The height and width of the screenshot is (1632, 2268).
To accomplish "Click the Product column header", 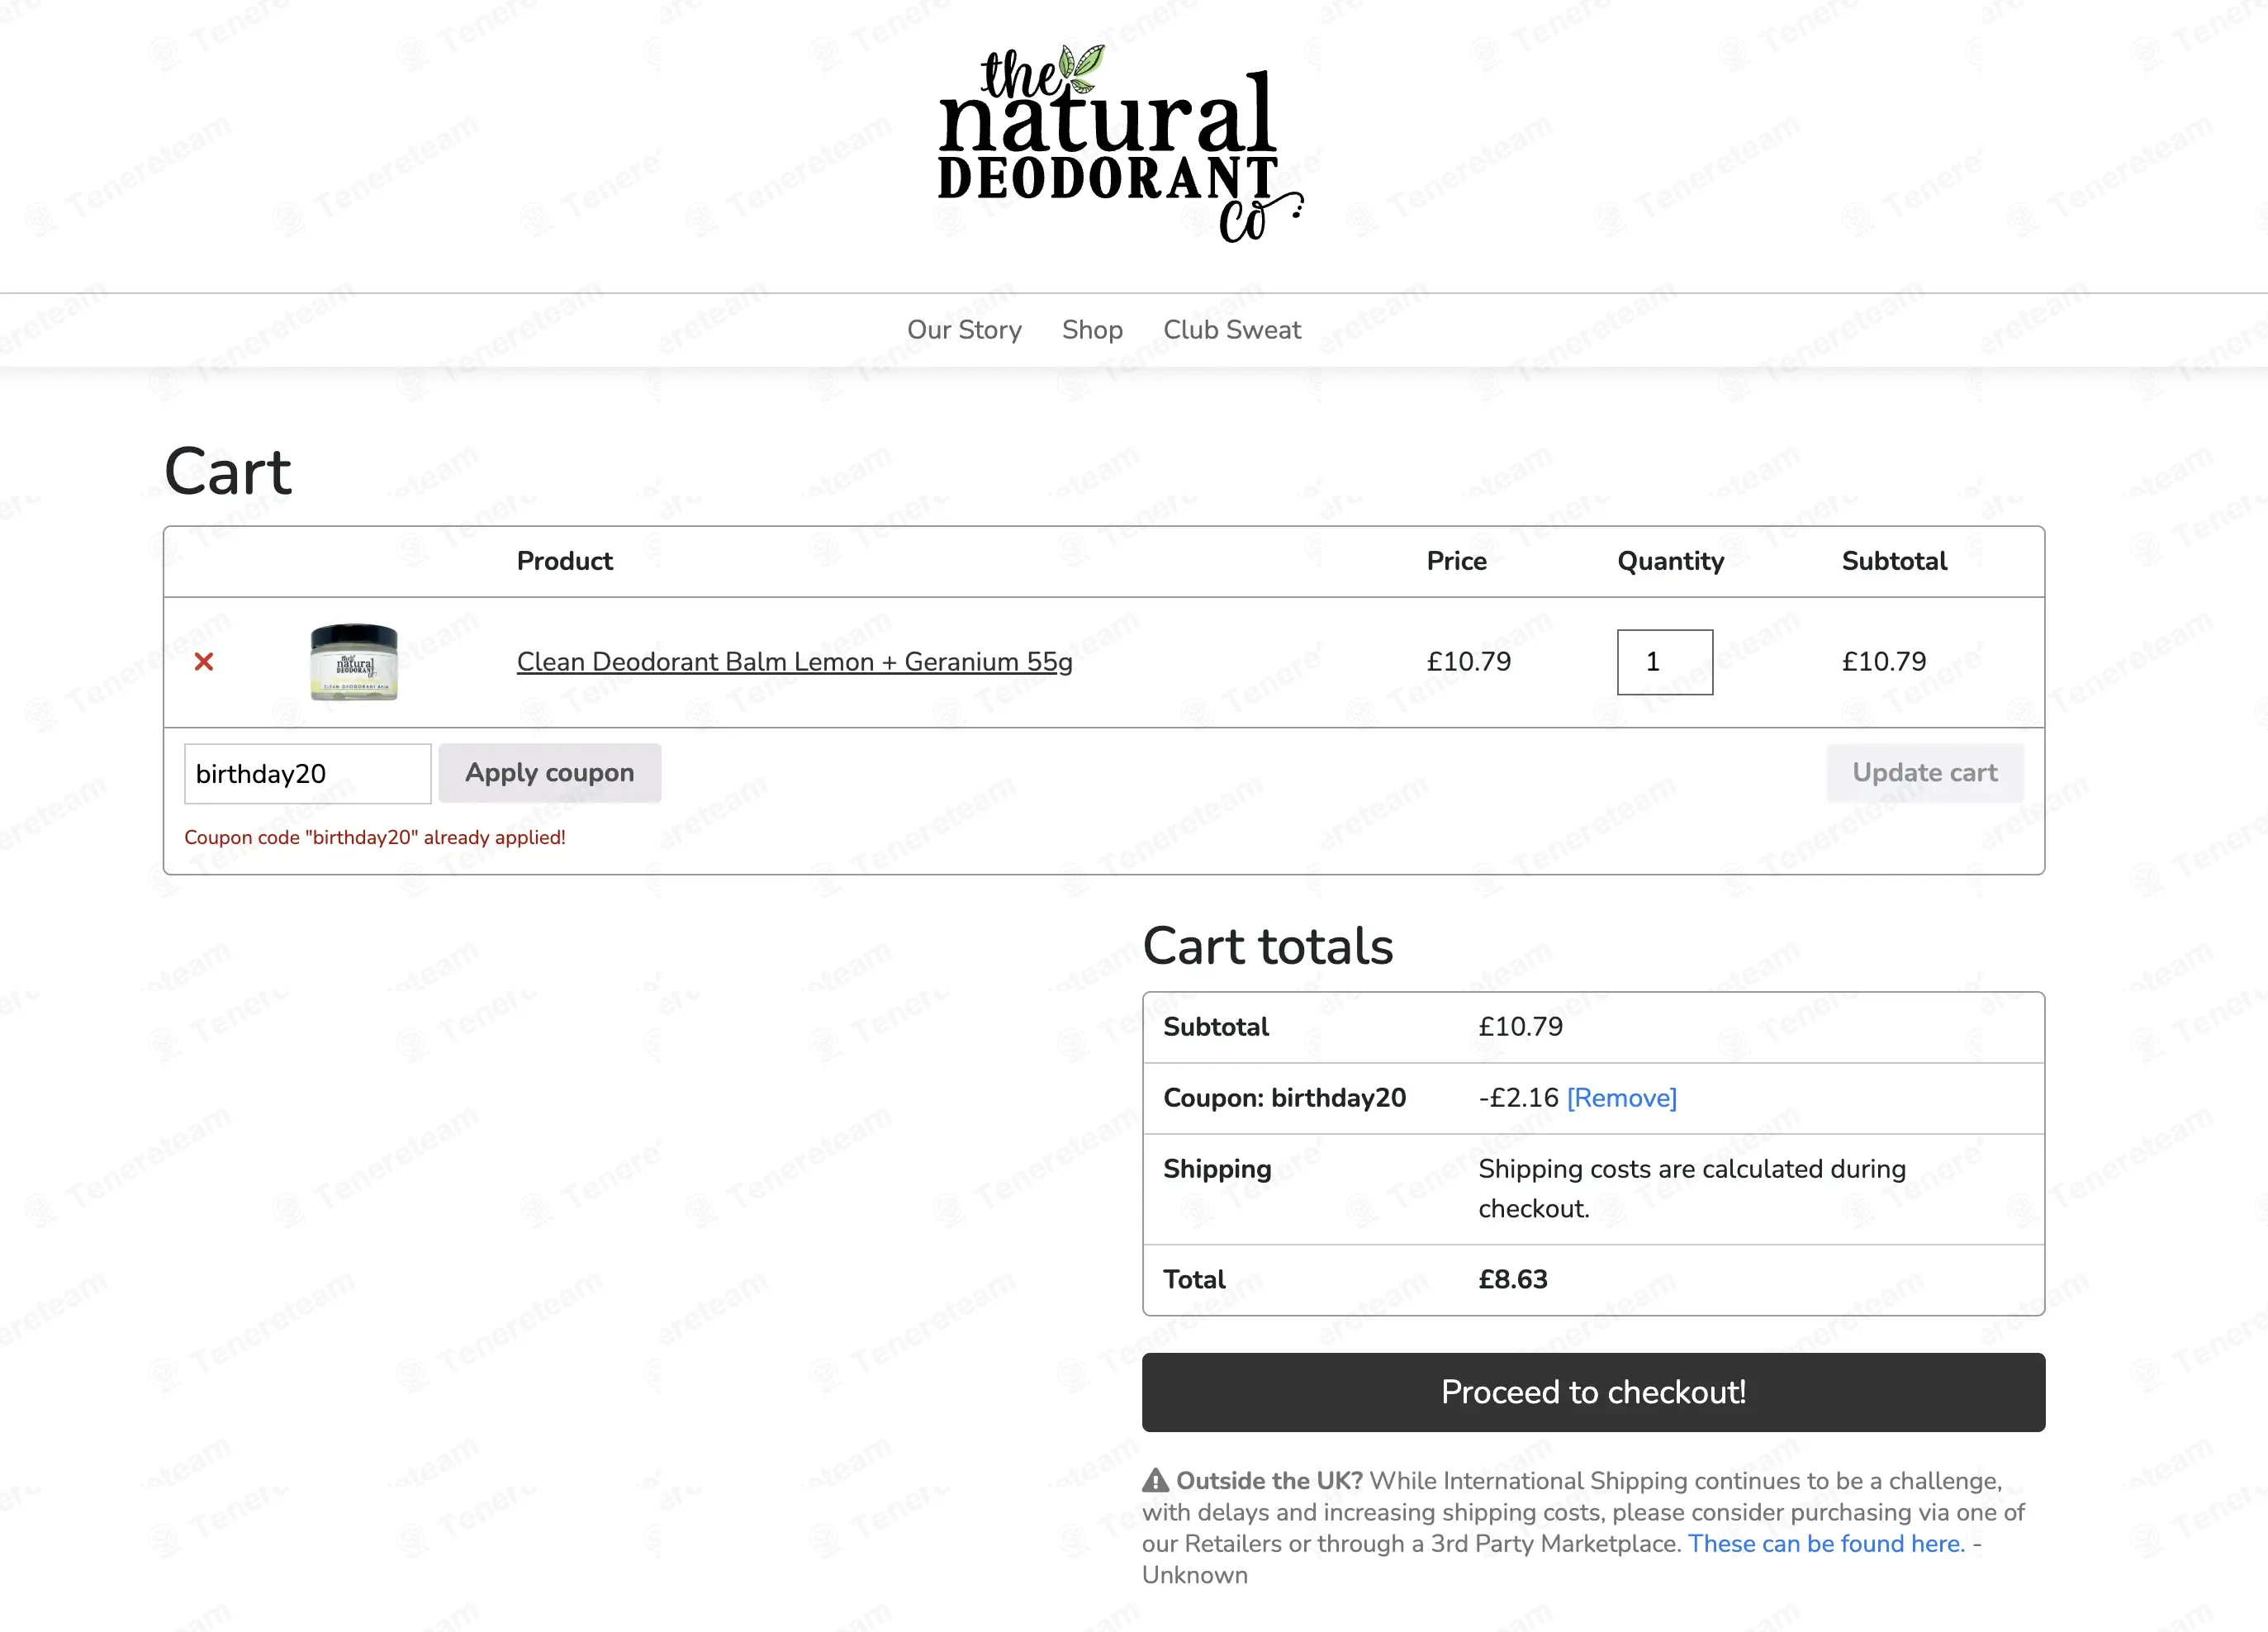I will click(565, 561).
